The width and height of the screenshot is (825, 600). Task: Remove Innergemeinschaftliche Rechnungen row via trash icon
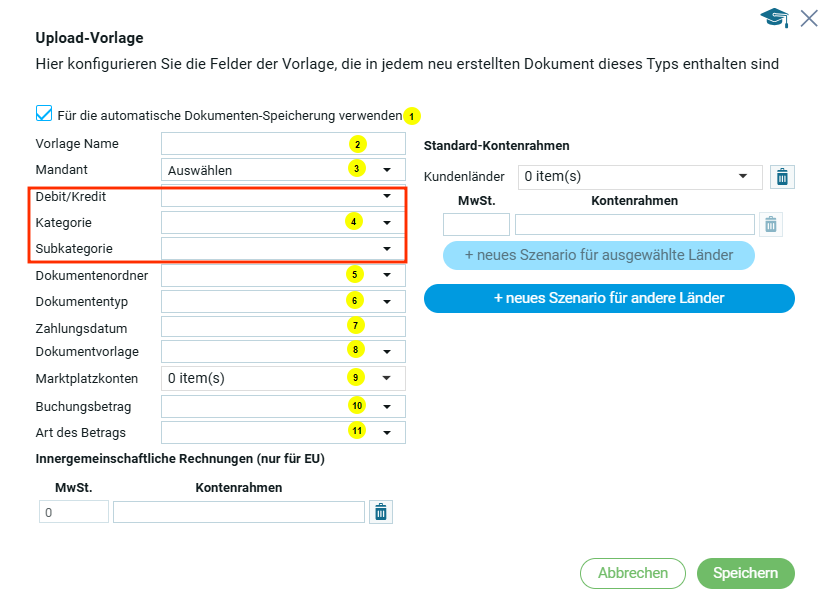(380, 512)
